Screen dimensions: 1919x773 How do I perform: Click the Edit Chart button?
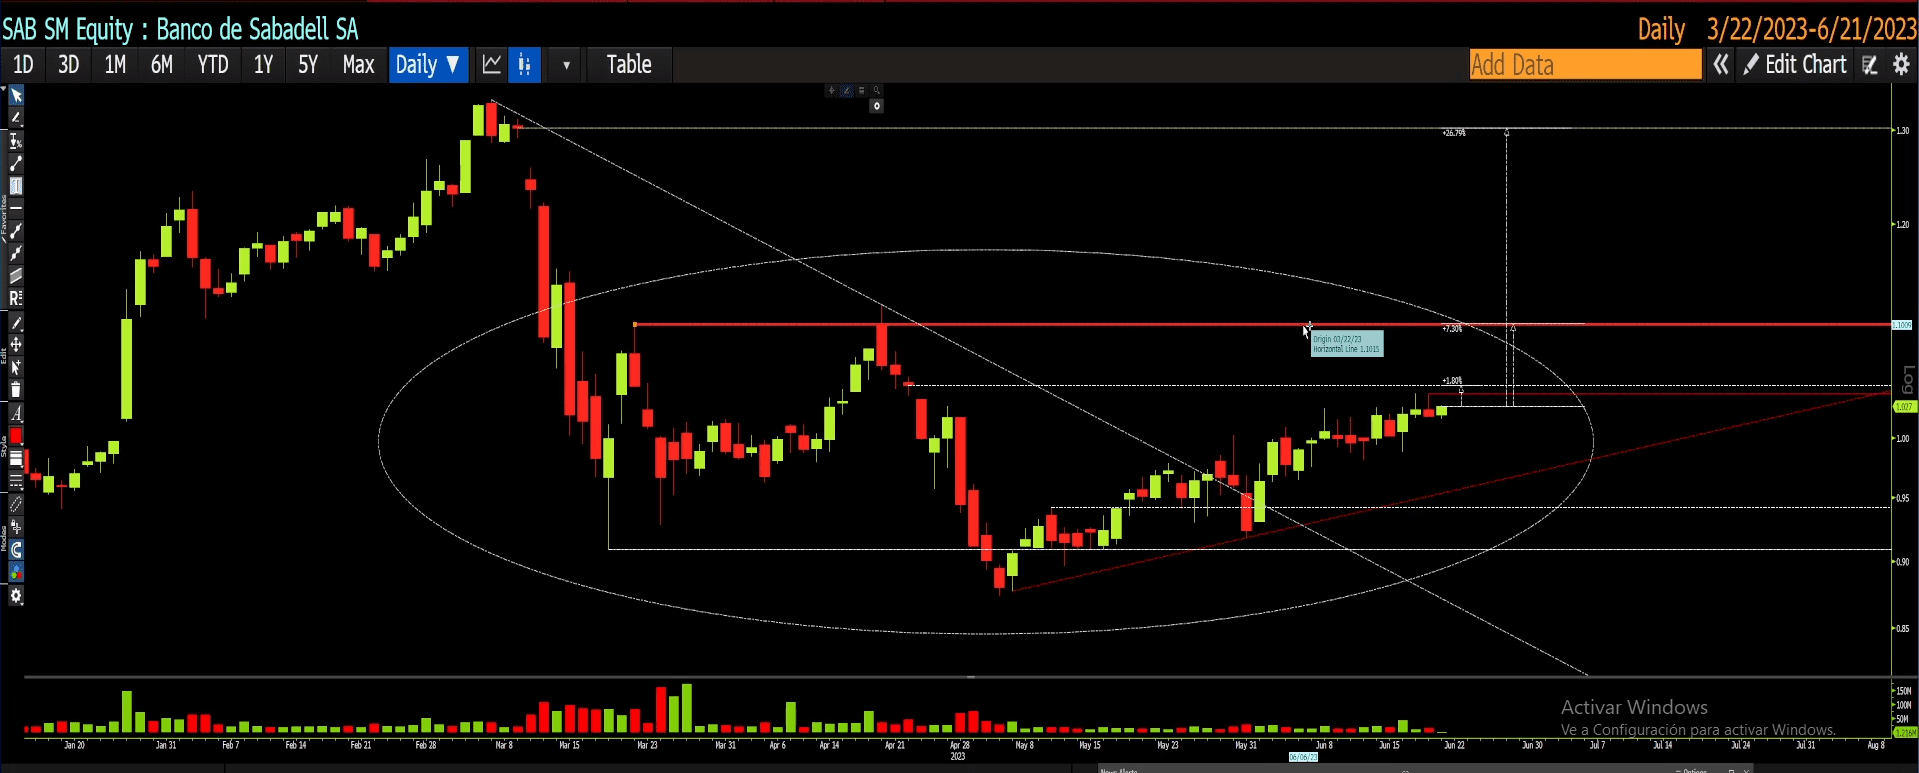[1795, 65]
